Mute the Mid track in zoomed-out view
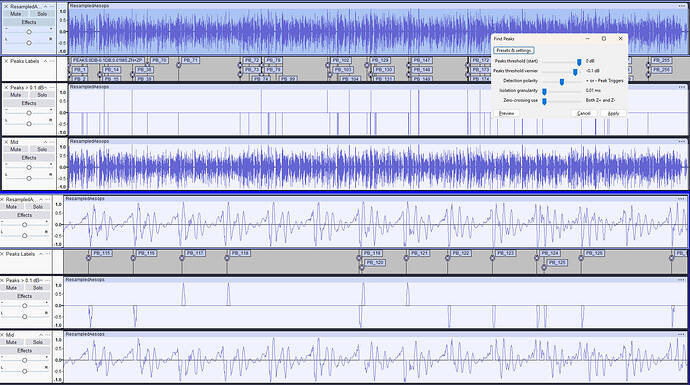Screen dimensions: 690x385 click(16, 150)
